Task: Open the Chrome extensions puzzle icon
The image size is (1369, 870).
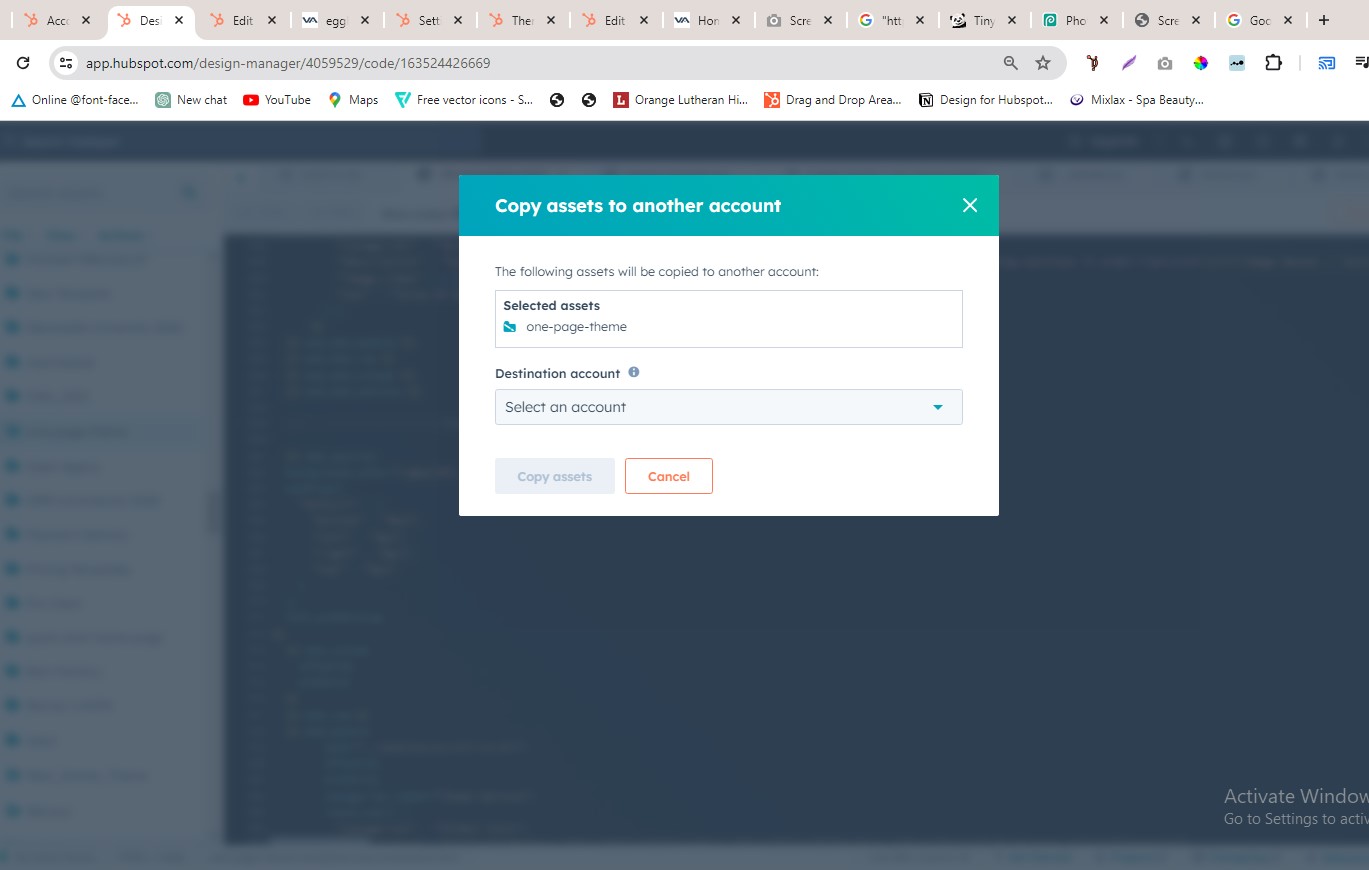Action: [x=1273, y=63]
